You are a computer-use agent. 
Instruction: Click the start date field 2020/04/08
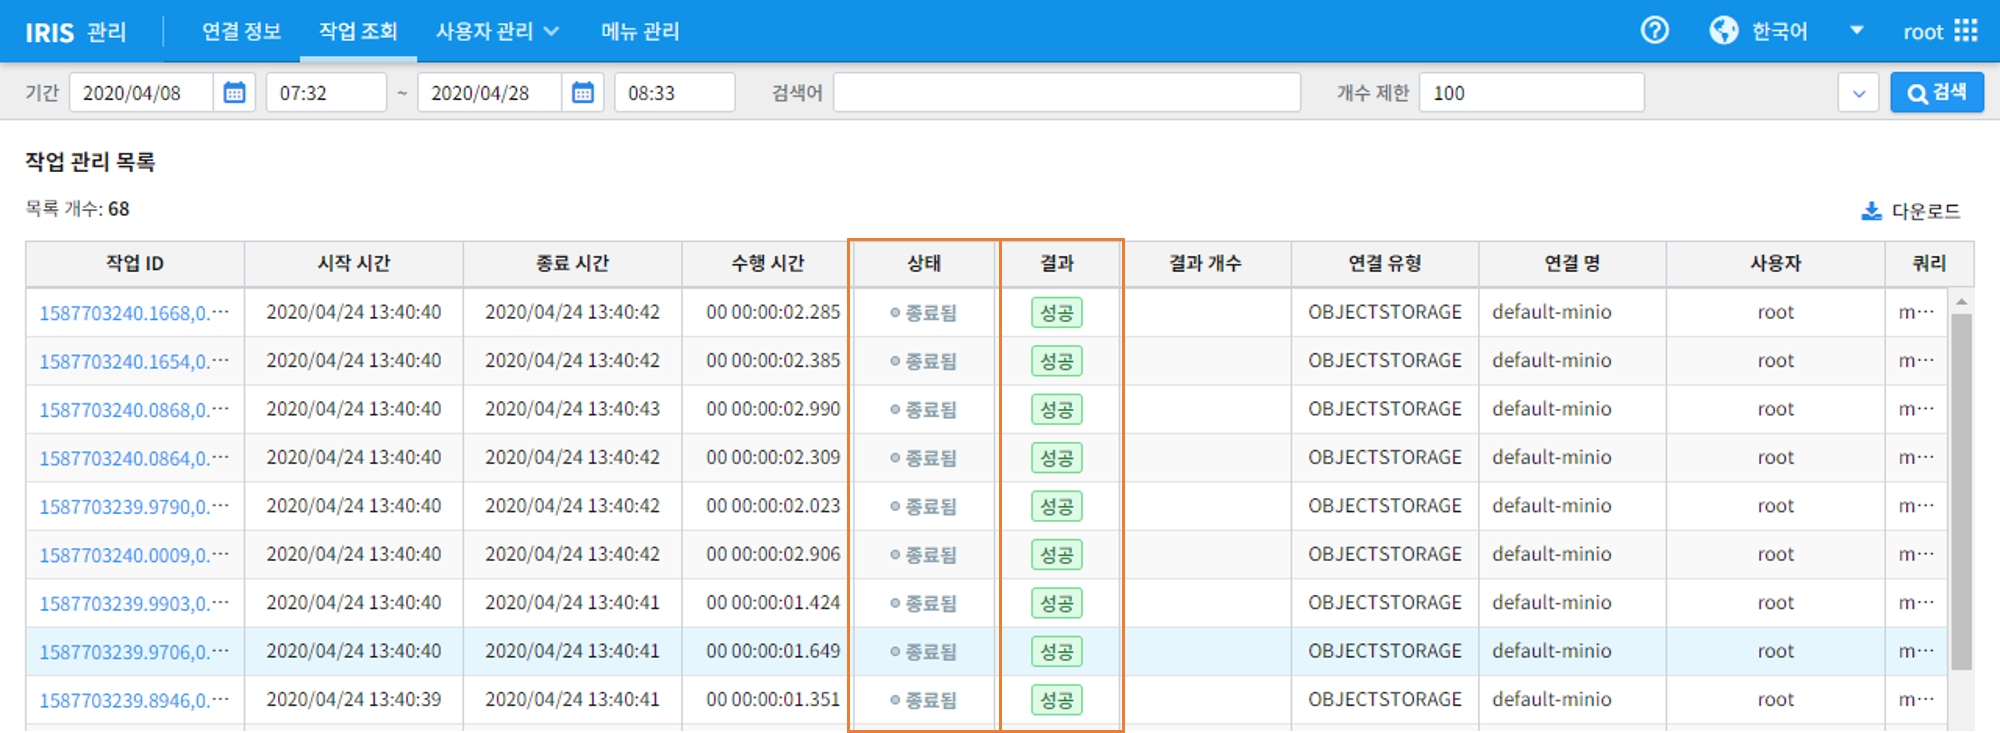141,93
